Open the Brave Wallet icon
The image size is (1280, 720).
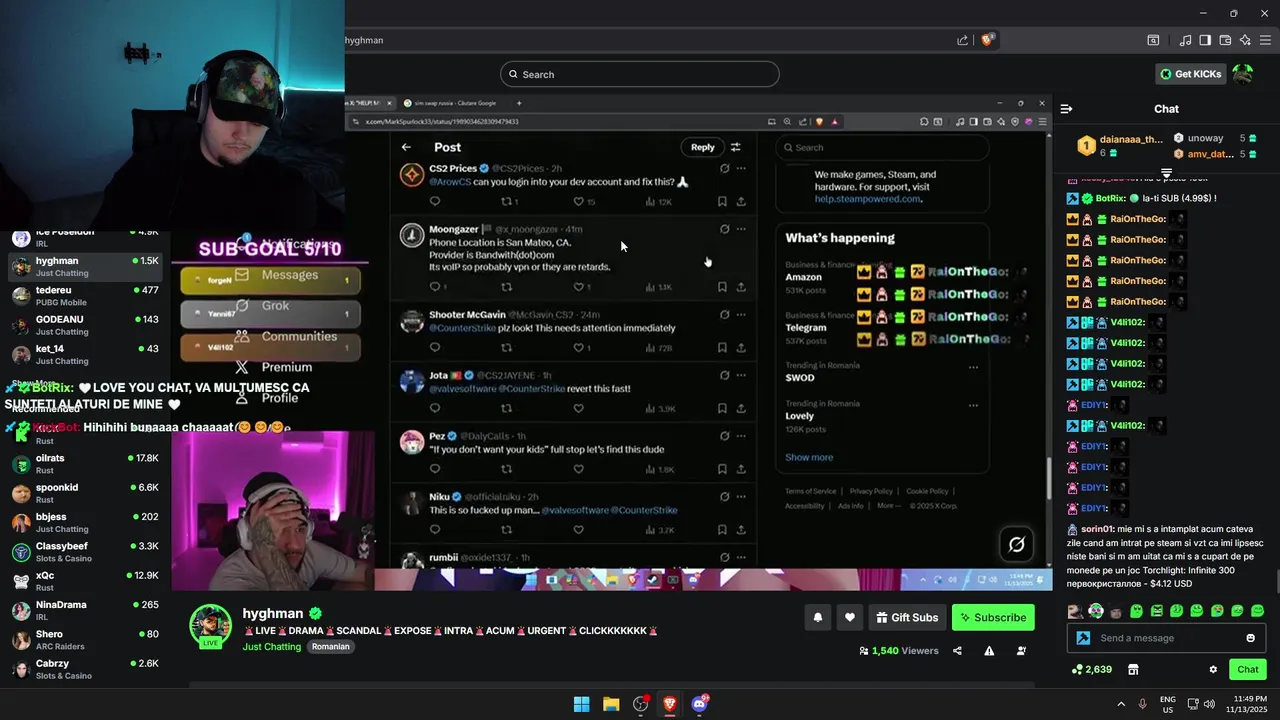pyautogui.click(x=1225, y=40)
